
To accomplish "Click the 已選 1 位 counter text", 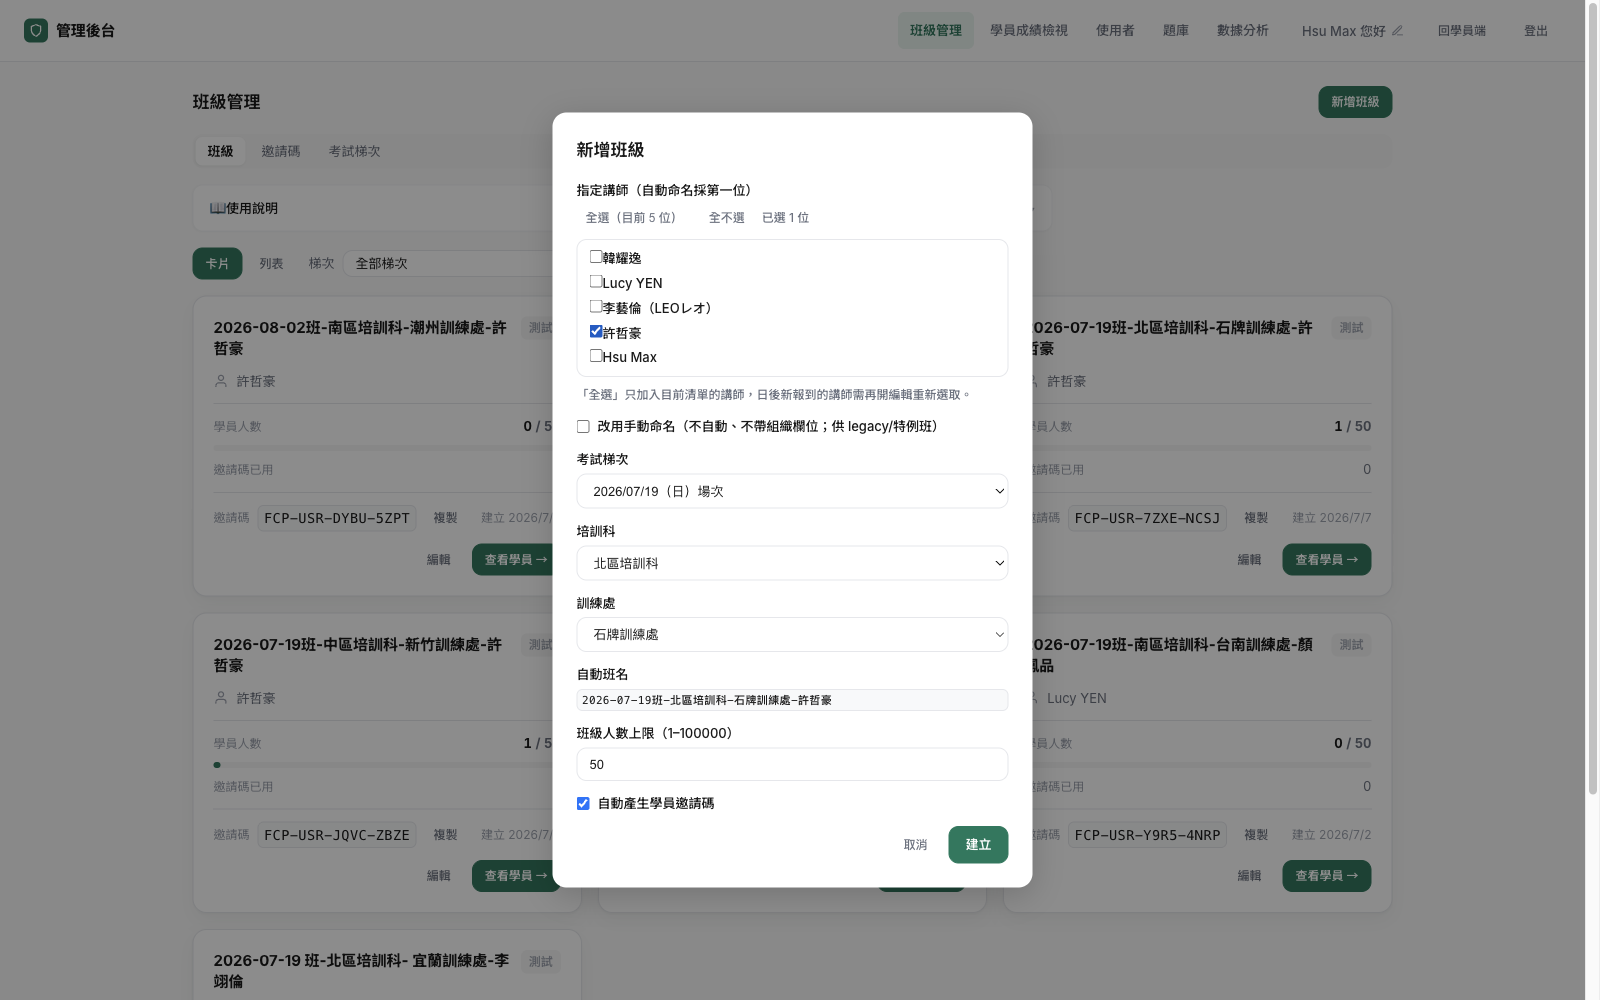I will [x=785, y=218].
